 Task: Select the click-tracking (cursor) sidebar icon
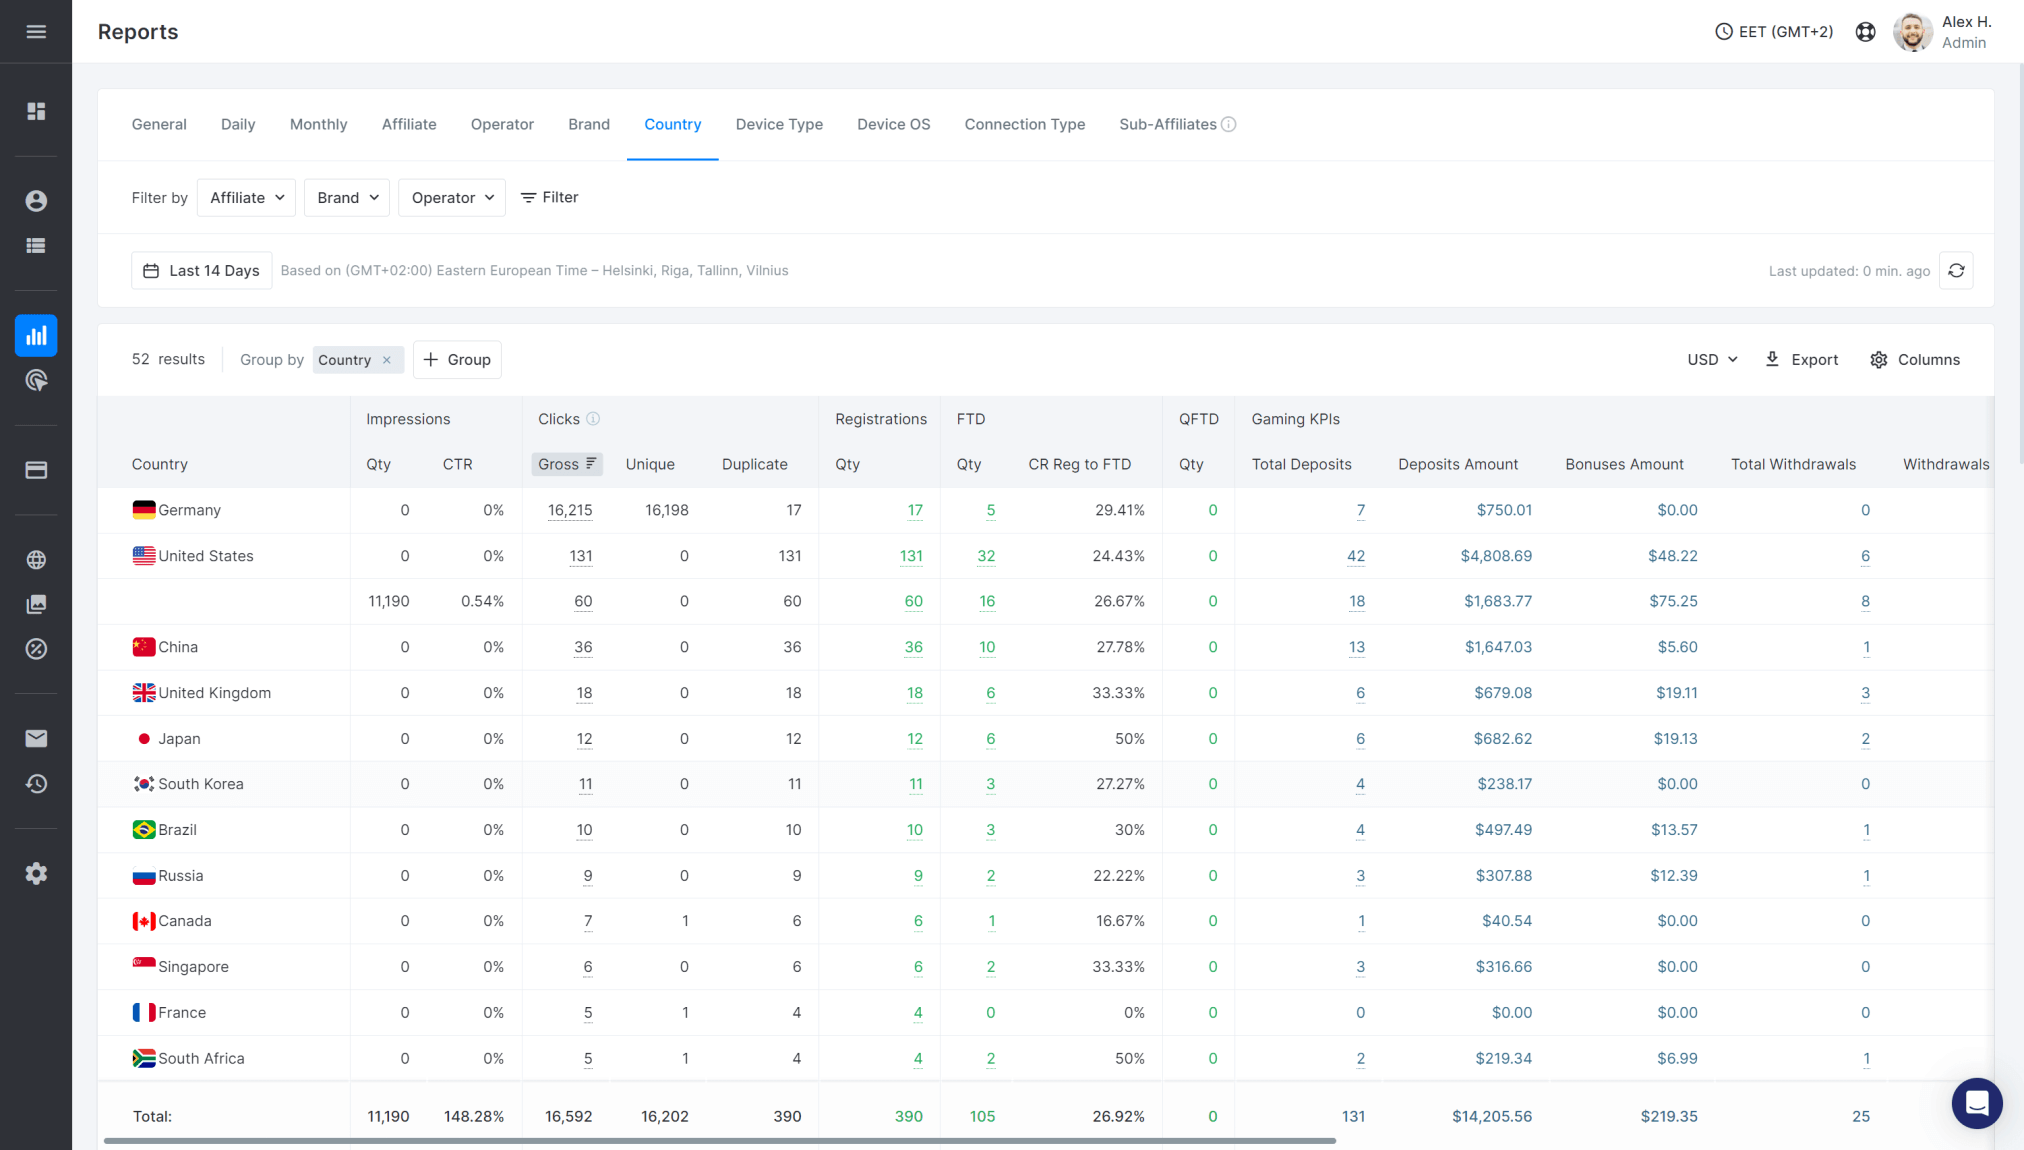[36, 380]
